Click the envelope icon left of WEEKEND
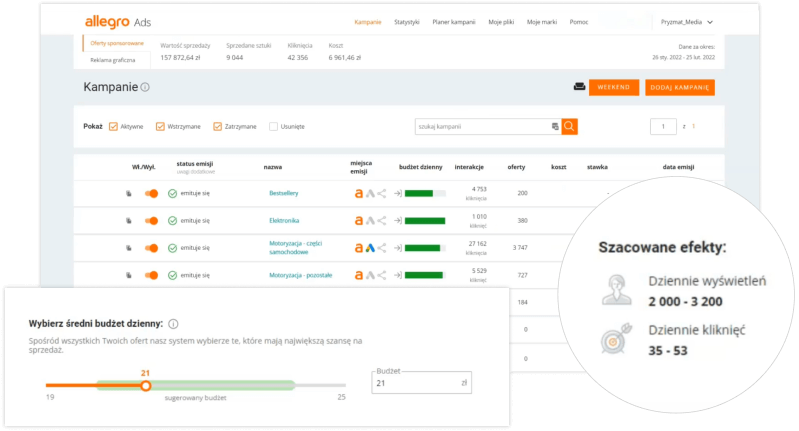The image size is (799, 431). (x=579, y=87)
